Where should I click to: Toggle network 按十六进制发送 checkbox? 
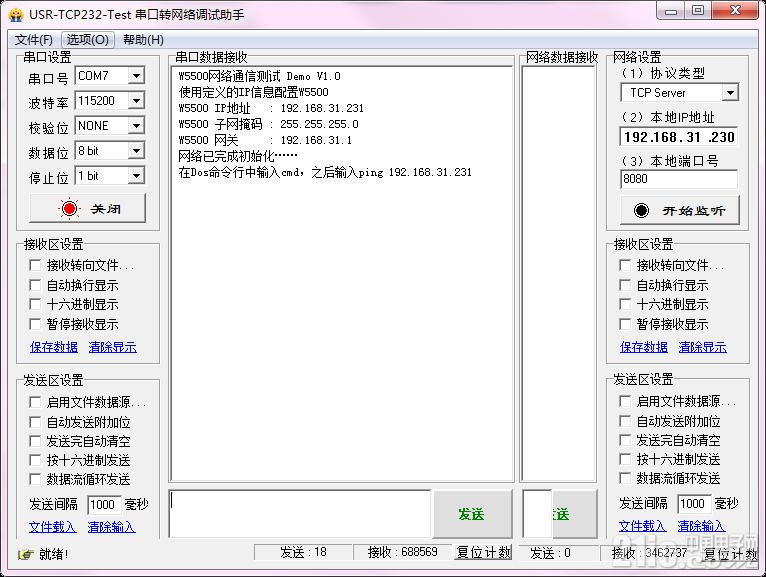click(625, 459)
